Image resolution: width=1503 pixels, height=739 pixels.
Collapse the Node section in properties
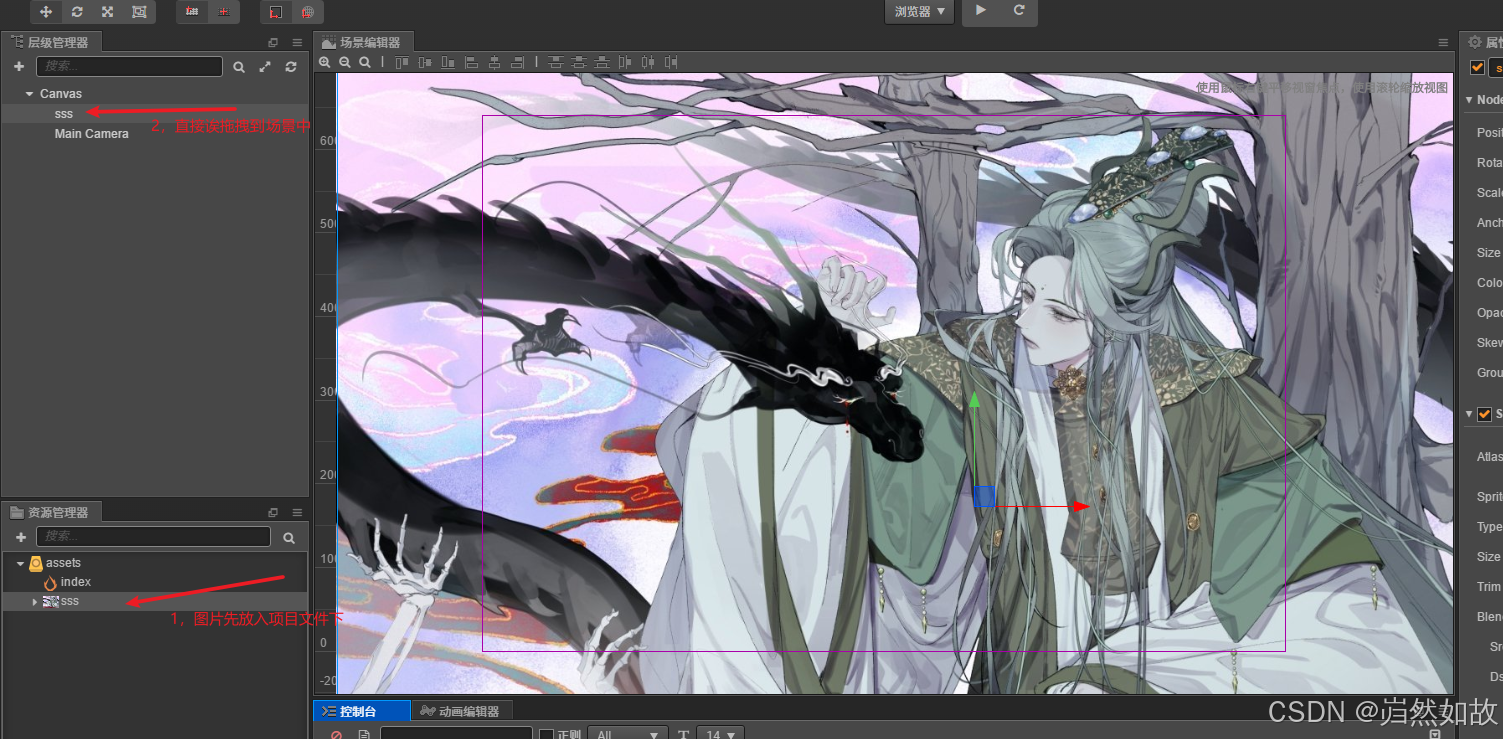tap(1469, 100)
